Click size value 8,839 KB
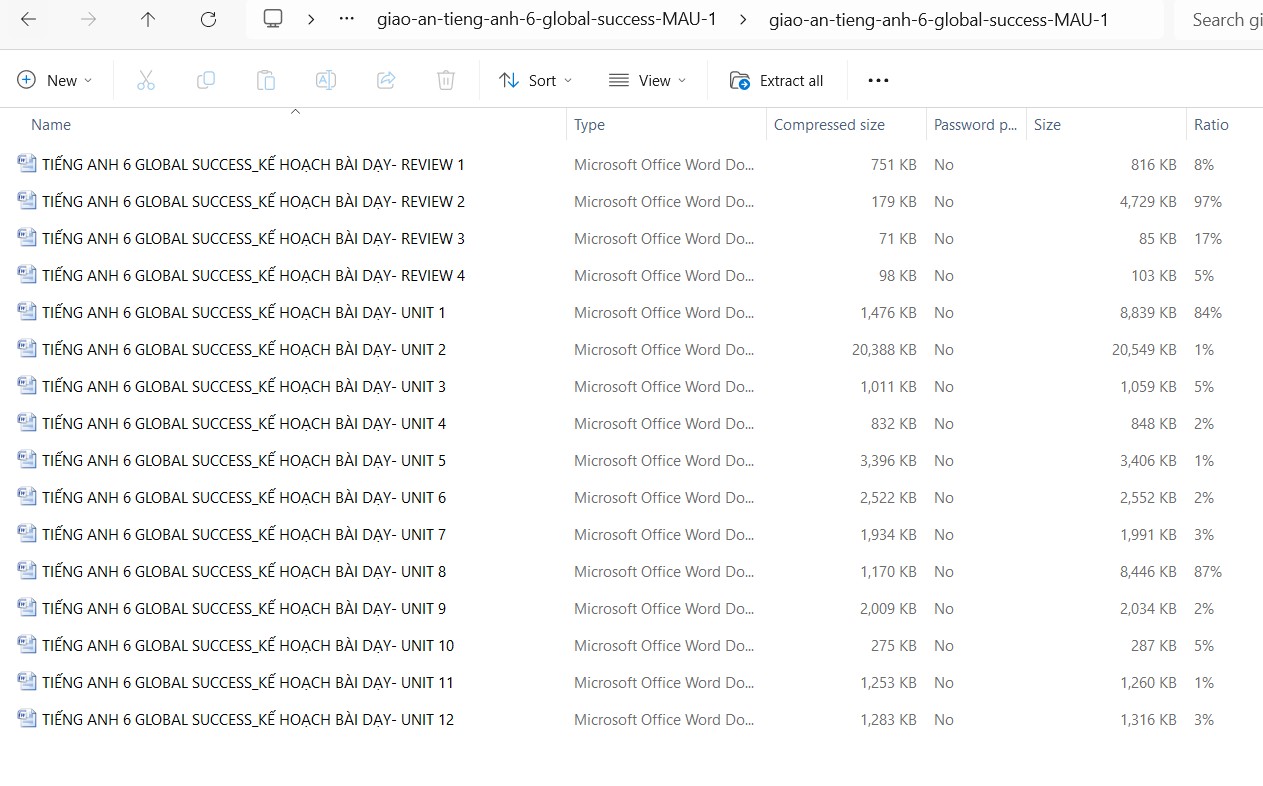 click(x=1148, y=312)
